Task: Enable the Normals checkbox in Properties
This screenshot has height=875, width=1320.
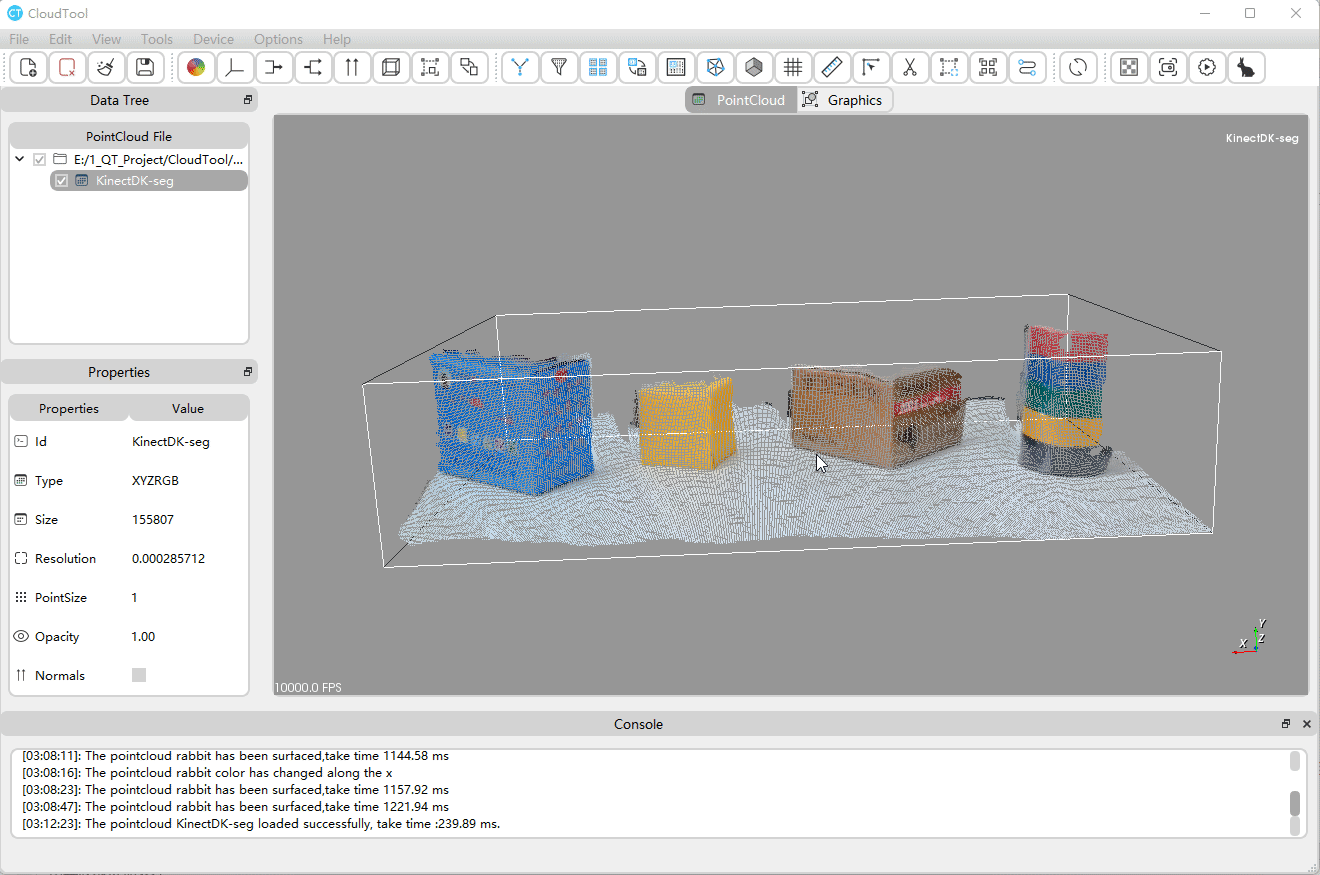Action: click(139, 675)
